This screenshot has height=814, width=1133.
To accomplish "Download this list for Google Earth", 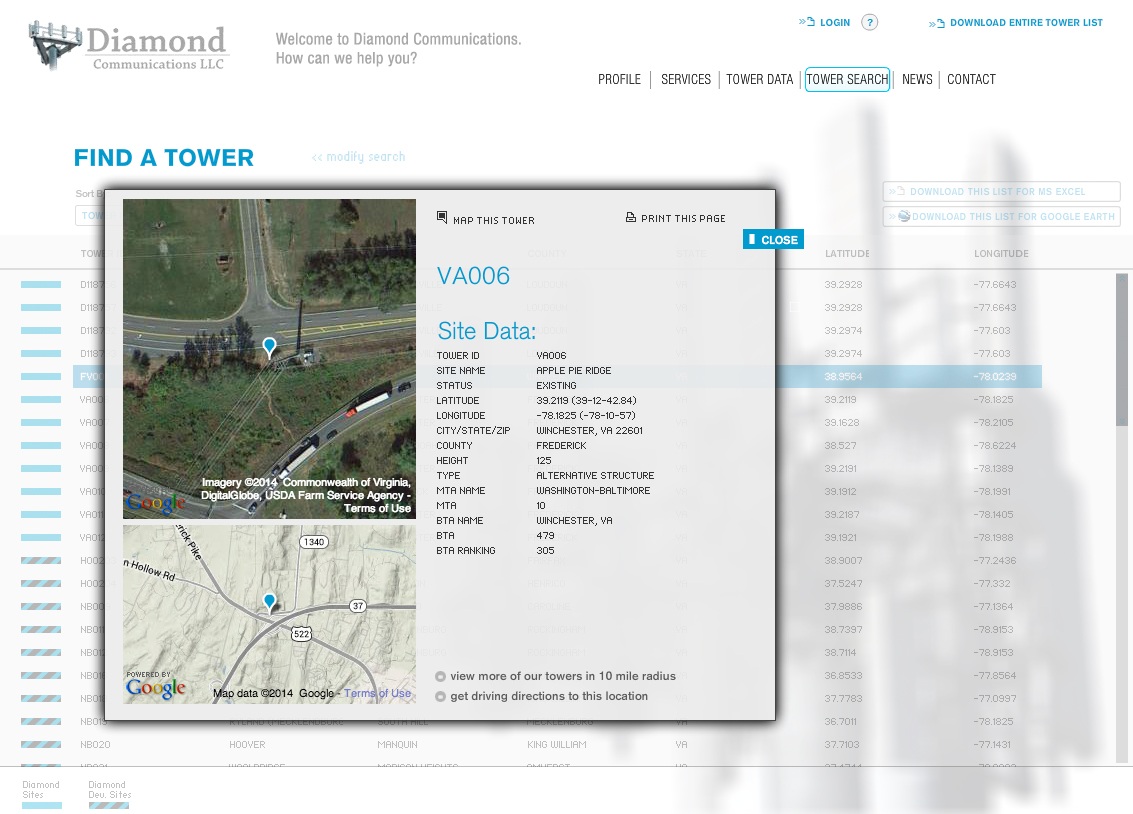I will tap(1001, 217).
